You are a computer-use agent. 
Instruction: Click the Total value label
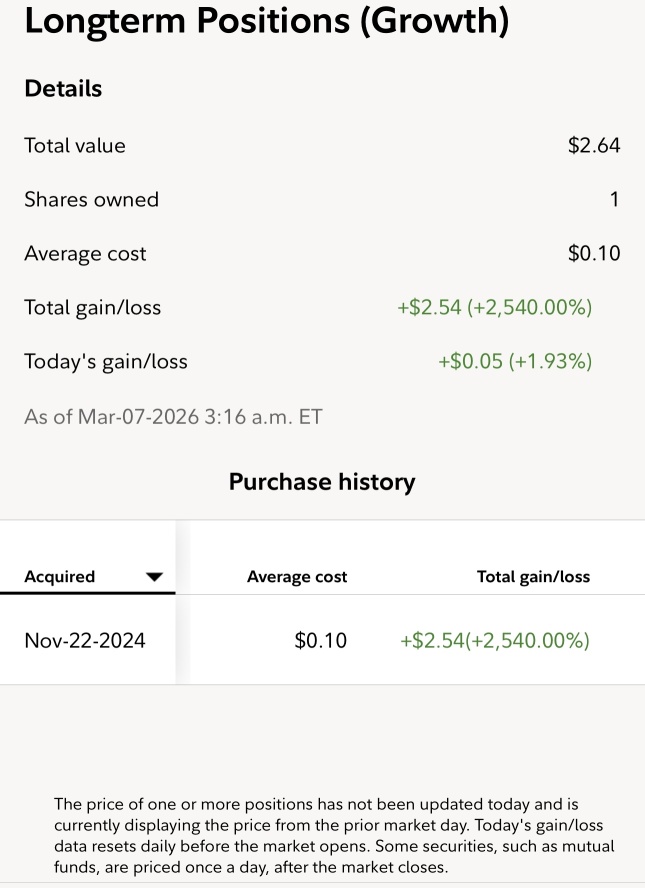point(75,146)
